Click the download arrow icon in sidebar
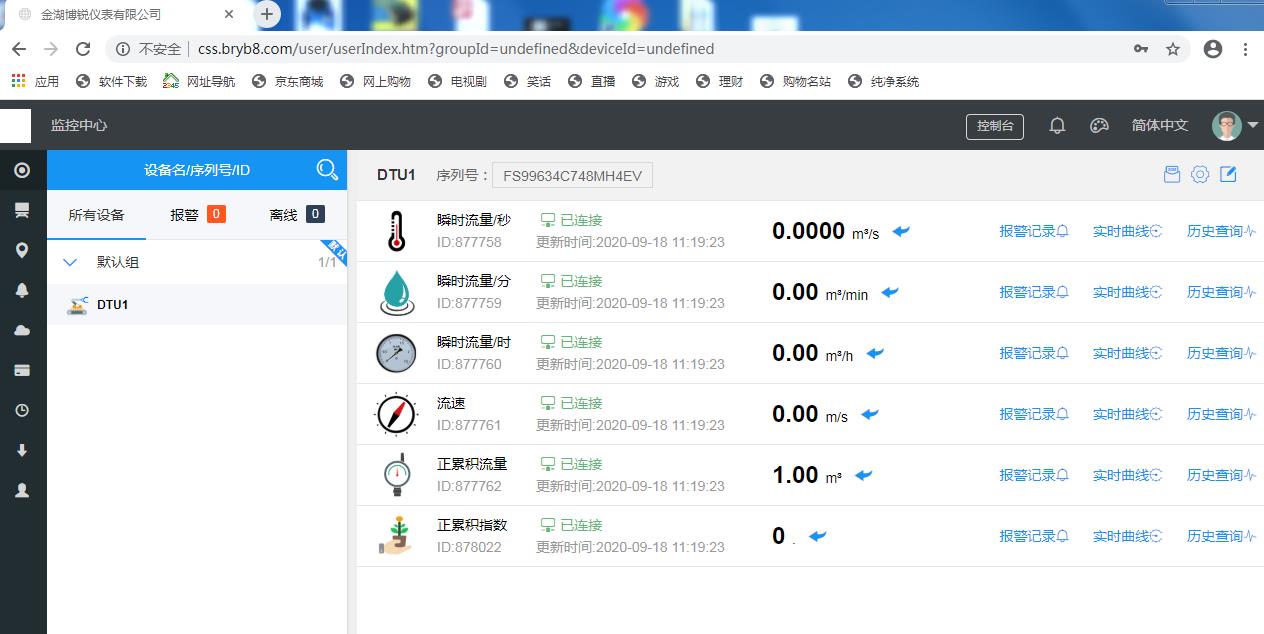This screenshot has height=634, width=1264. coord(22,450)
